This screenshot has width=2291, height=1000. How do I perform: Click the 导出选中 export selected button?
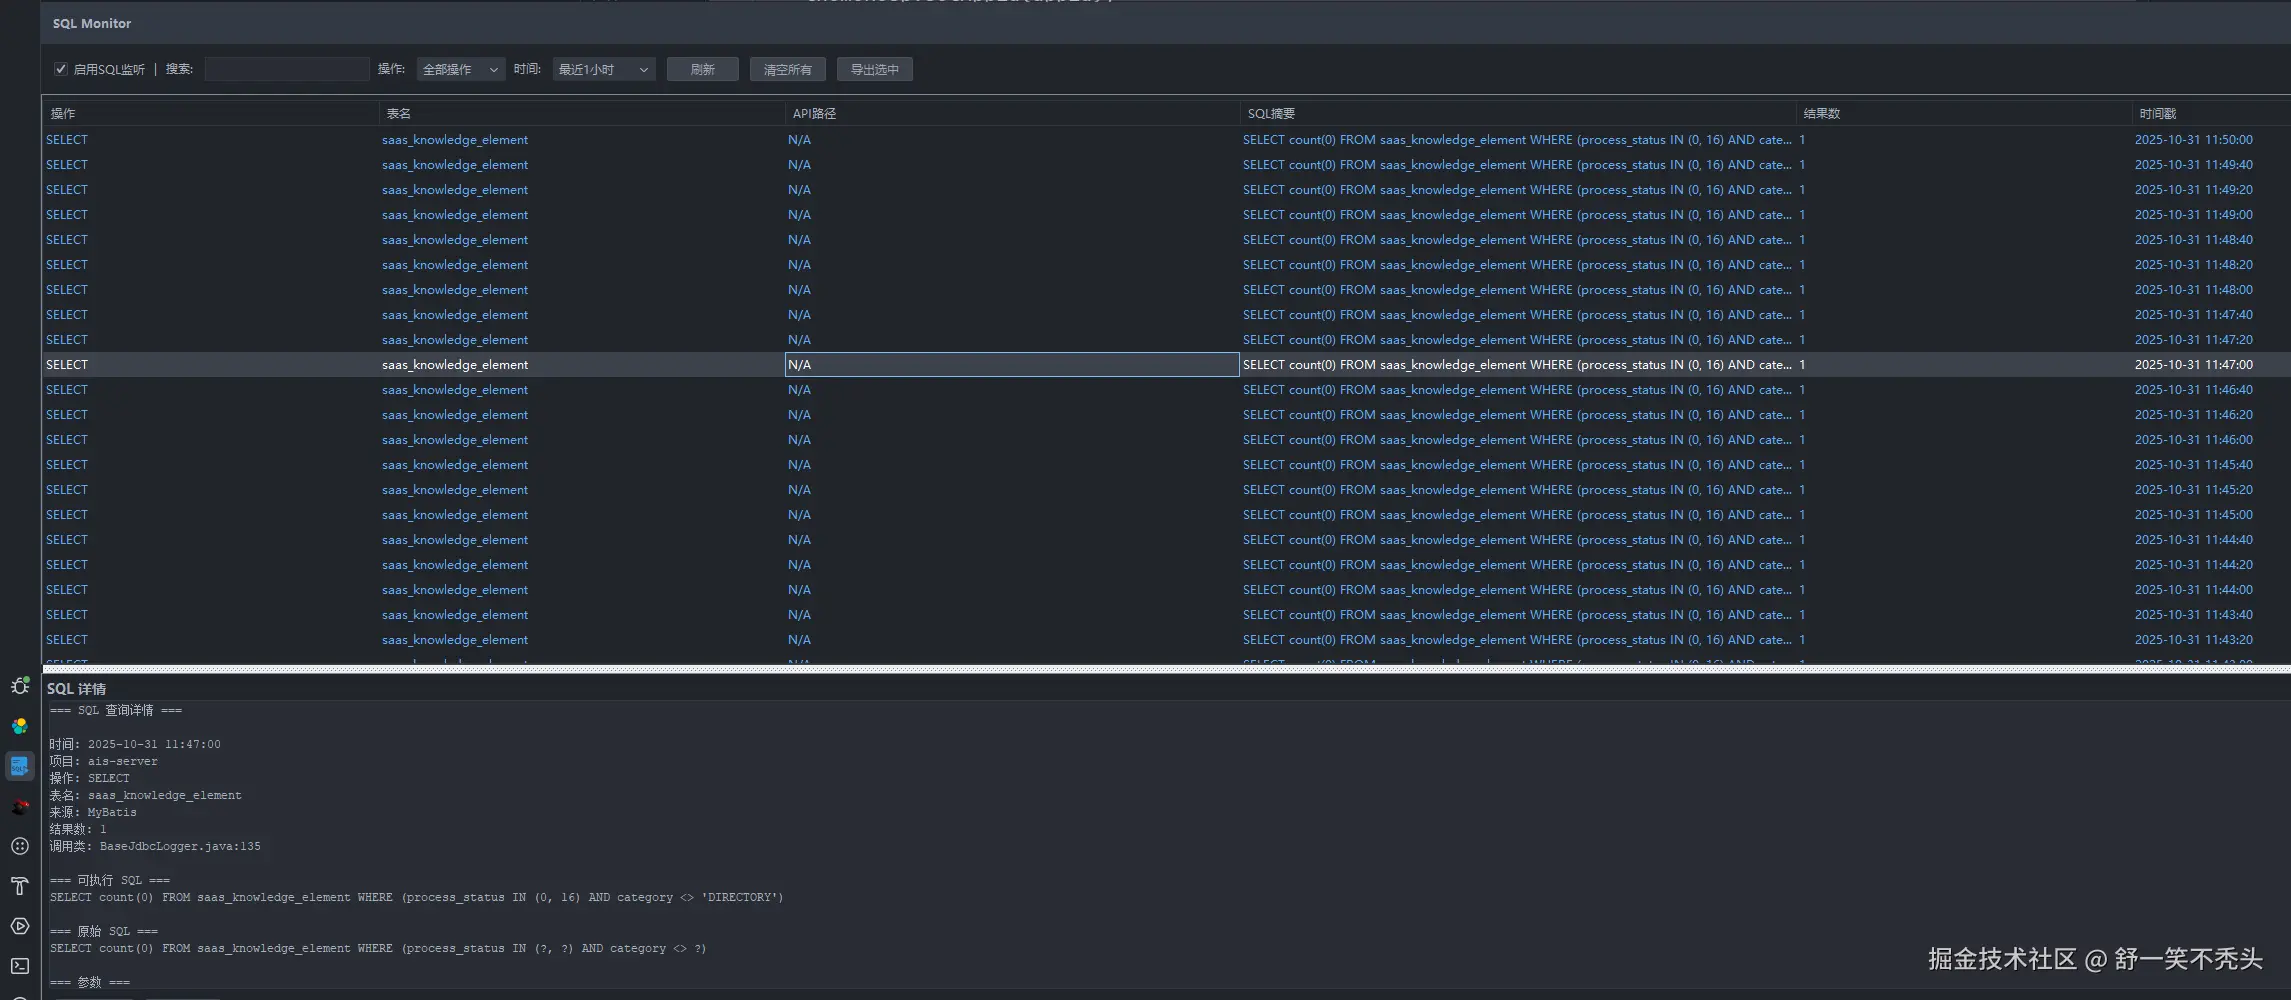[875, 69]
